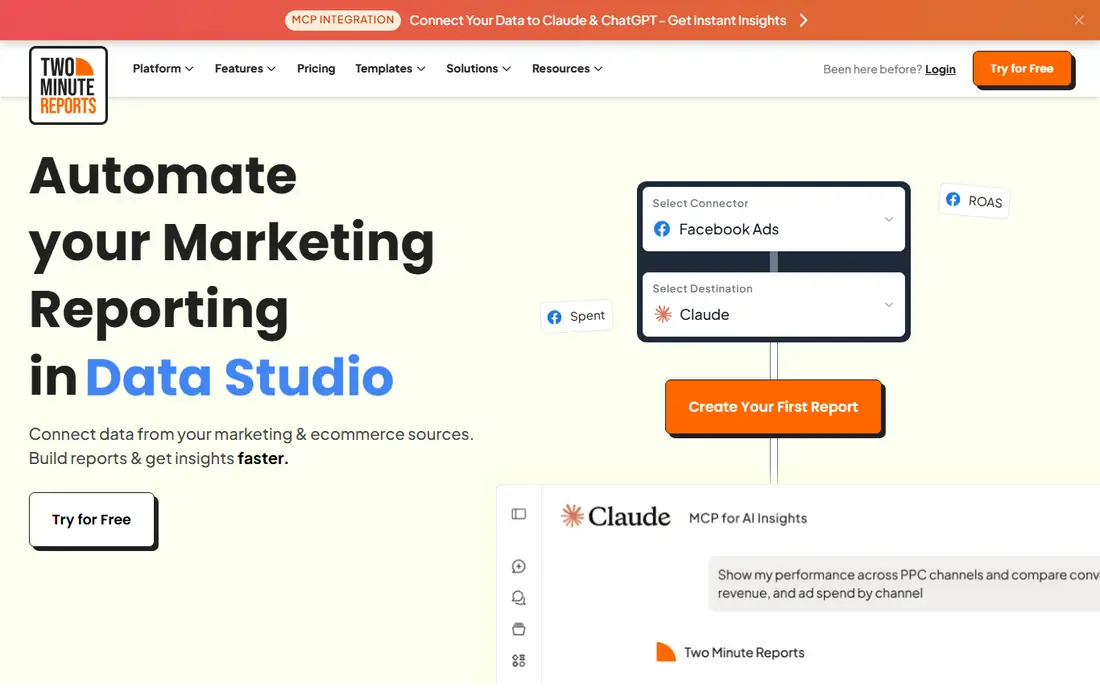1100x688 pixels.
Task: Open the Two Minute Reports logo homepage
Action: pos(68,86)
